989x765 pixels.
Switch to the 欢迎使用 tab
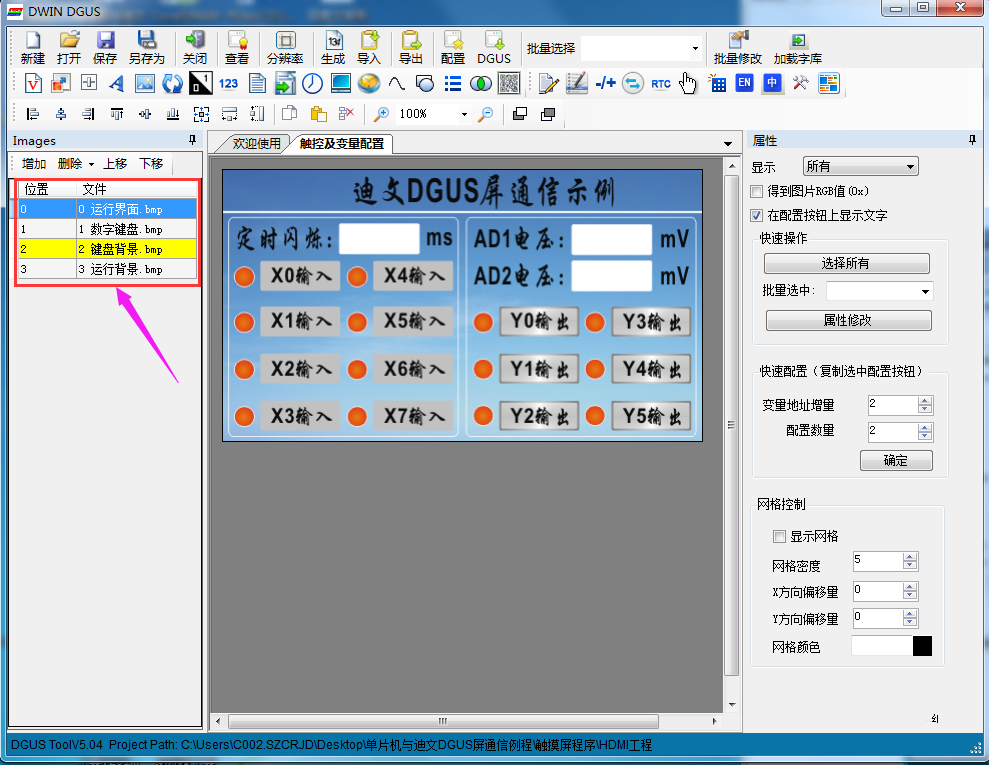coord(256,144)
